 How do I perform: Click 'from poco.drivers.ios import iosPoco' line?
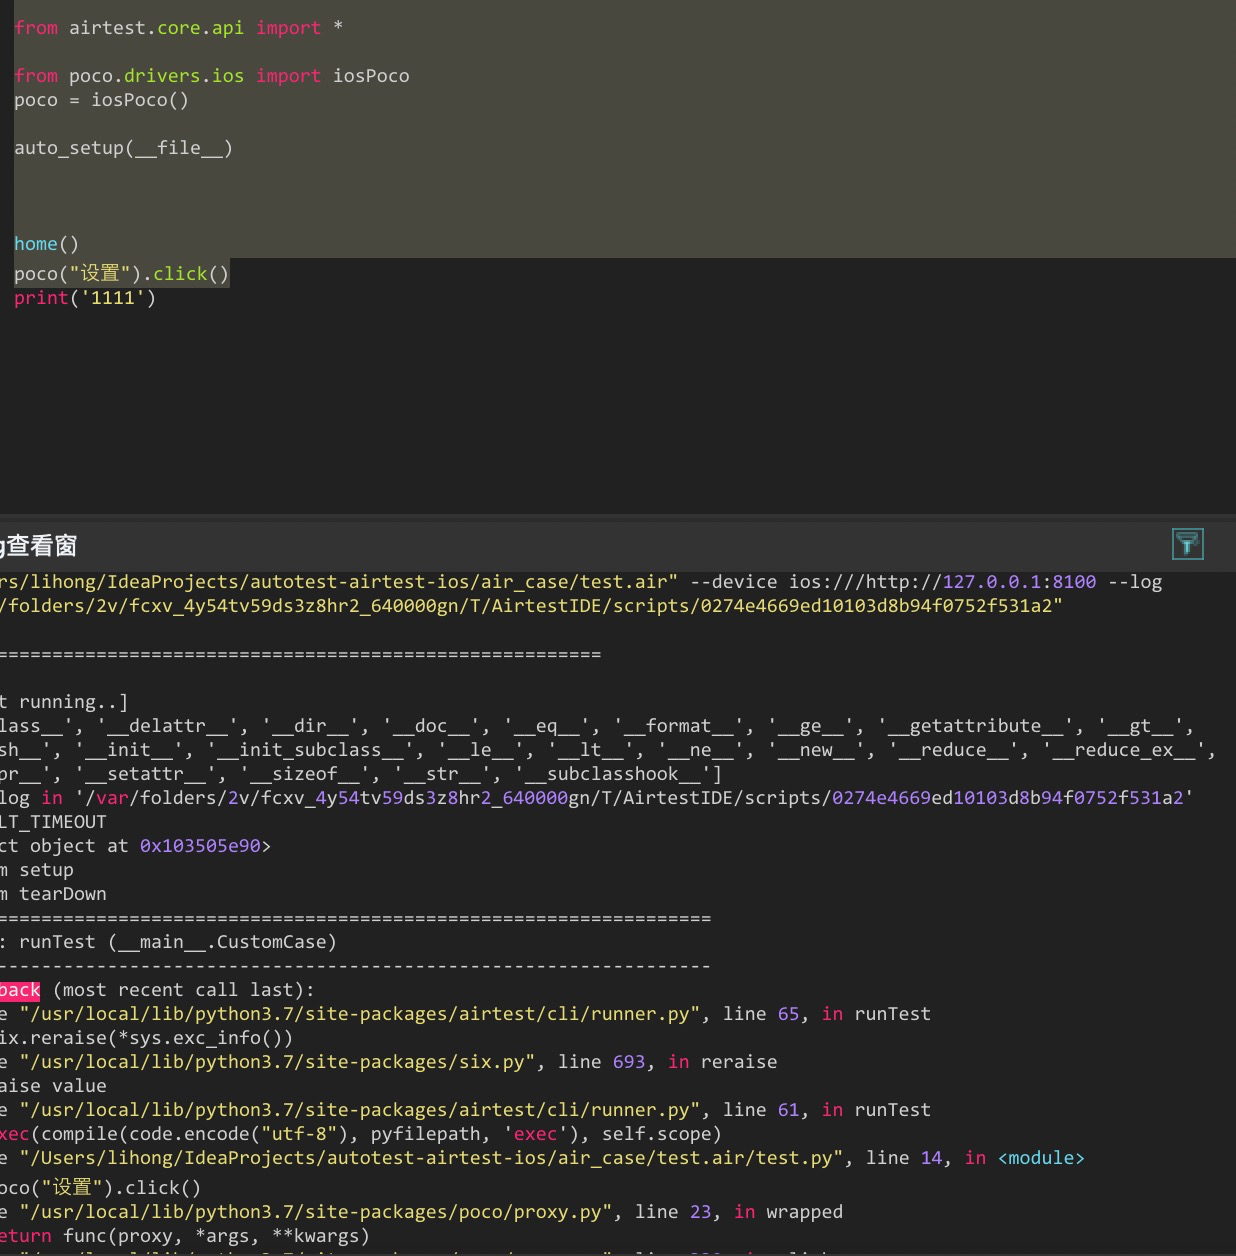coord(212,76)
